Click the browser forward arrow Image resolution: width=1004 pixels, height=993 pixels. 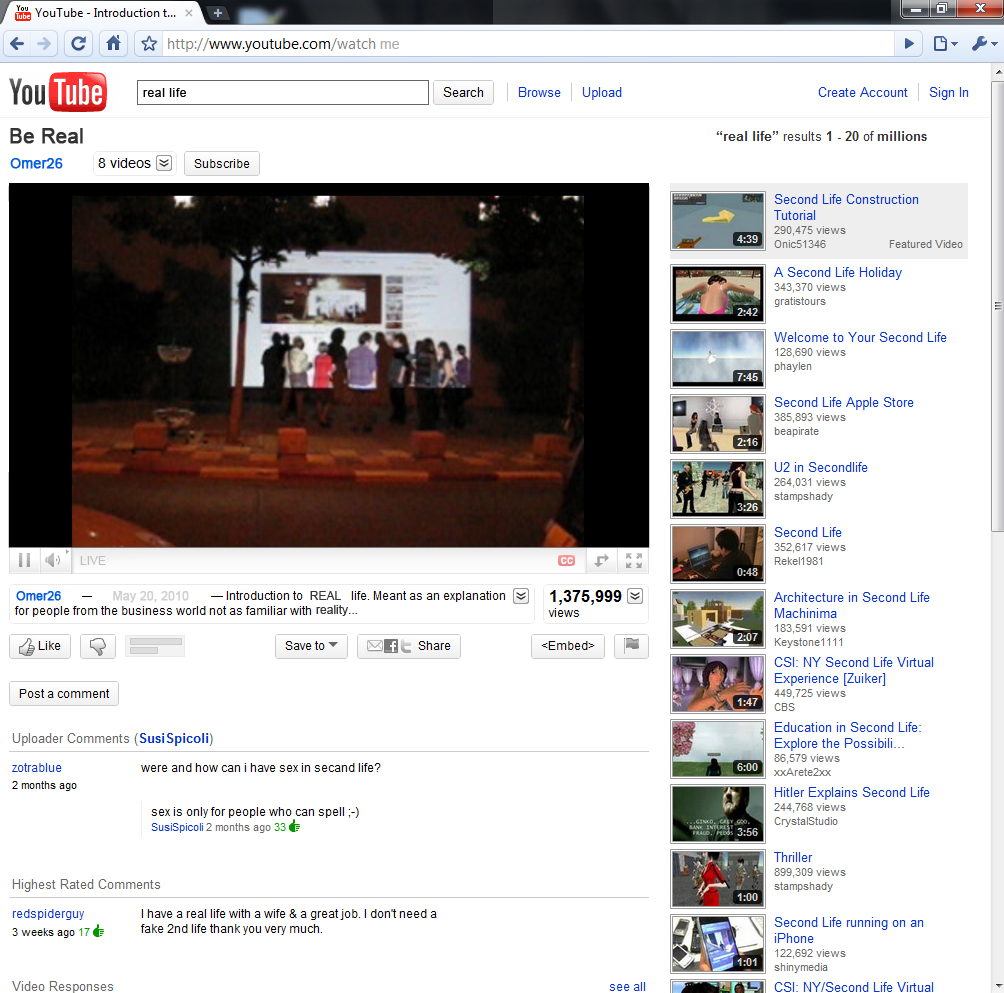44,44
